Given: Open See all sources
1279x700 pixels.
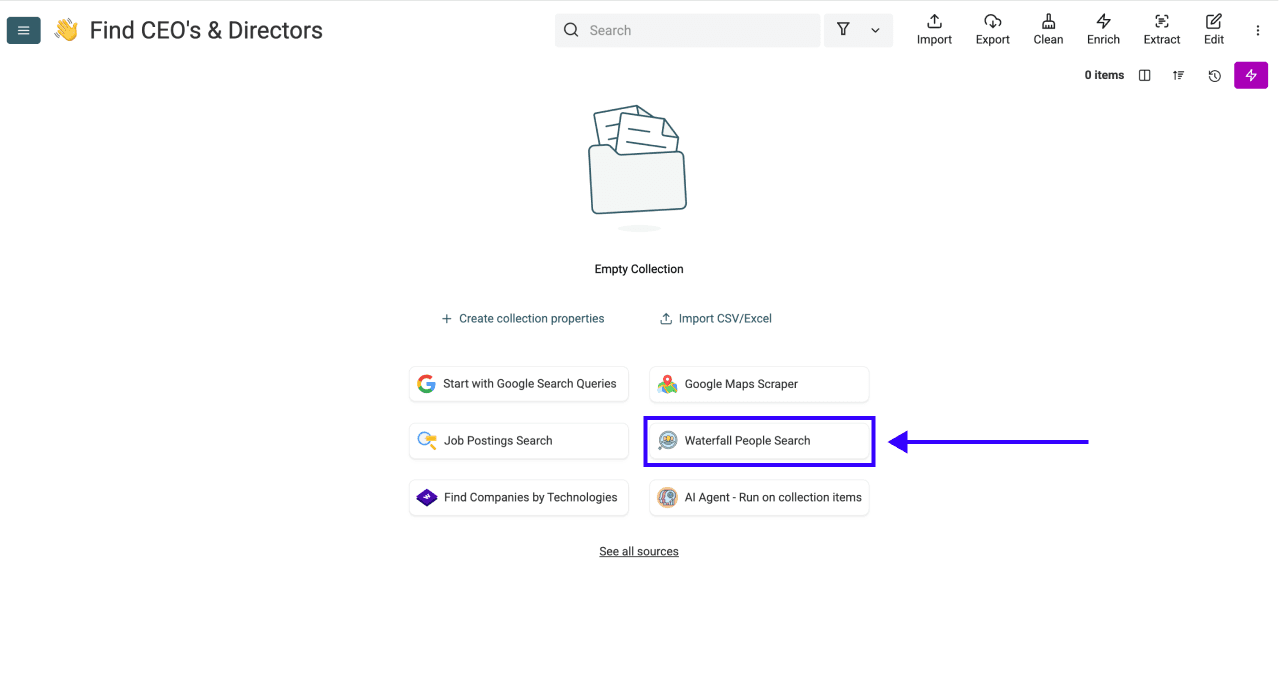Looking at the screenshot, I should (638, 551).
